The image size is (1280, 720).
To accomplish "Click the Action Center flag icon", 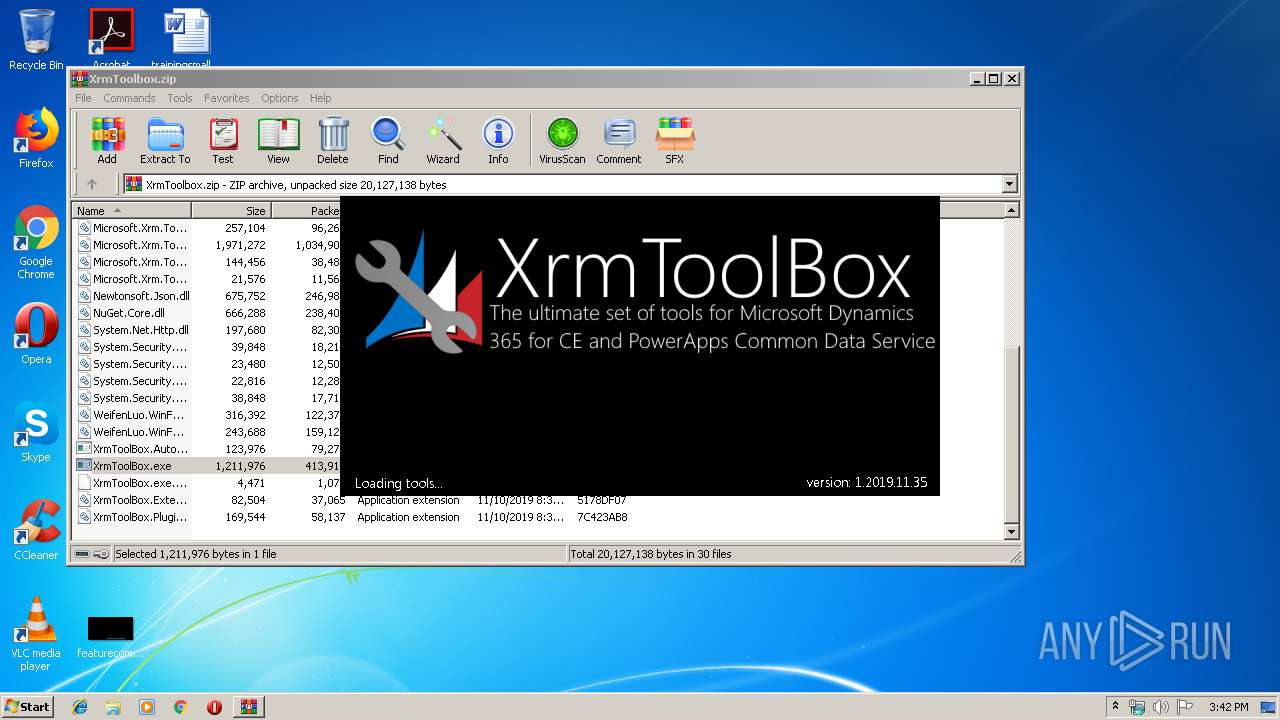I will [x=1185, y=707].
